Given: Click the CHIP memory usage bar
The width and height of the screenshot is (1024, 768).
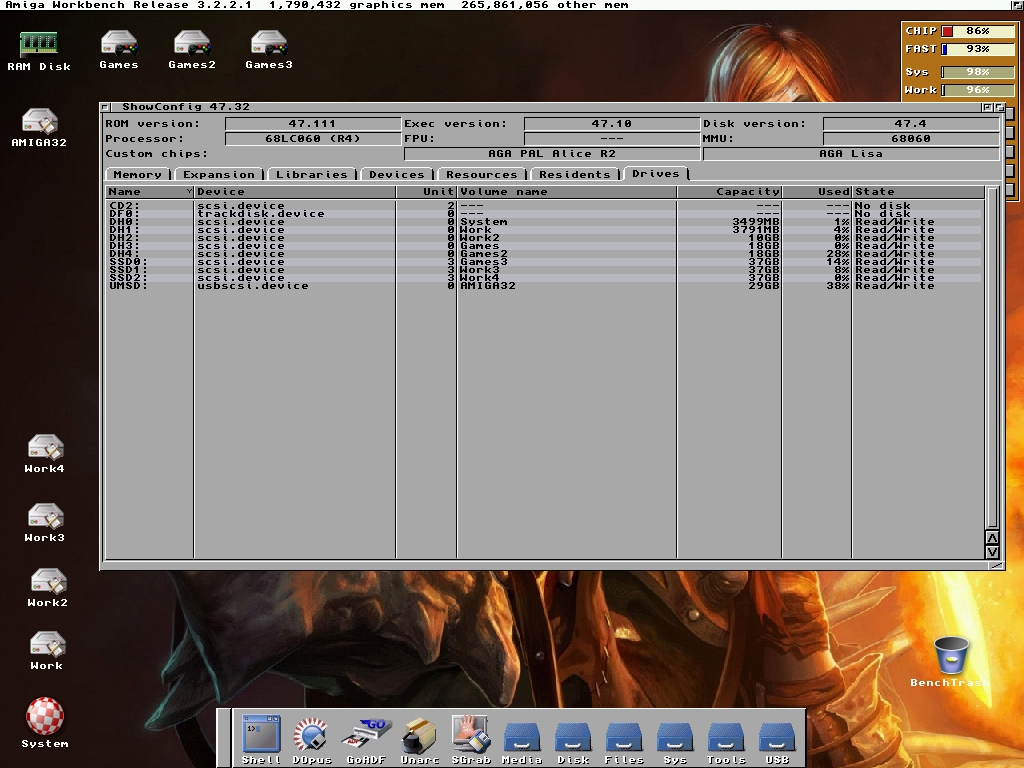Looking at the screenshot, I should pos(976,31).
